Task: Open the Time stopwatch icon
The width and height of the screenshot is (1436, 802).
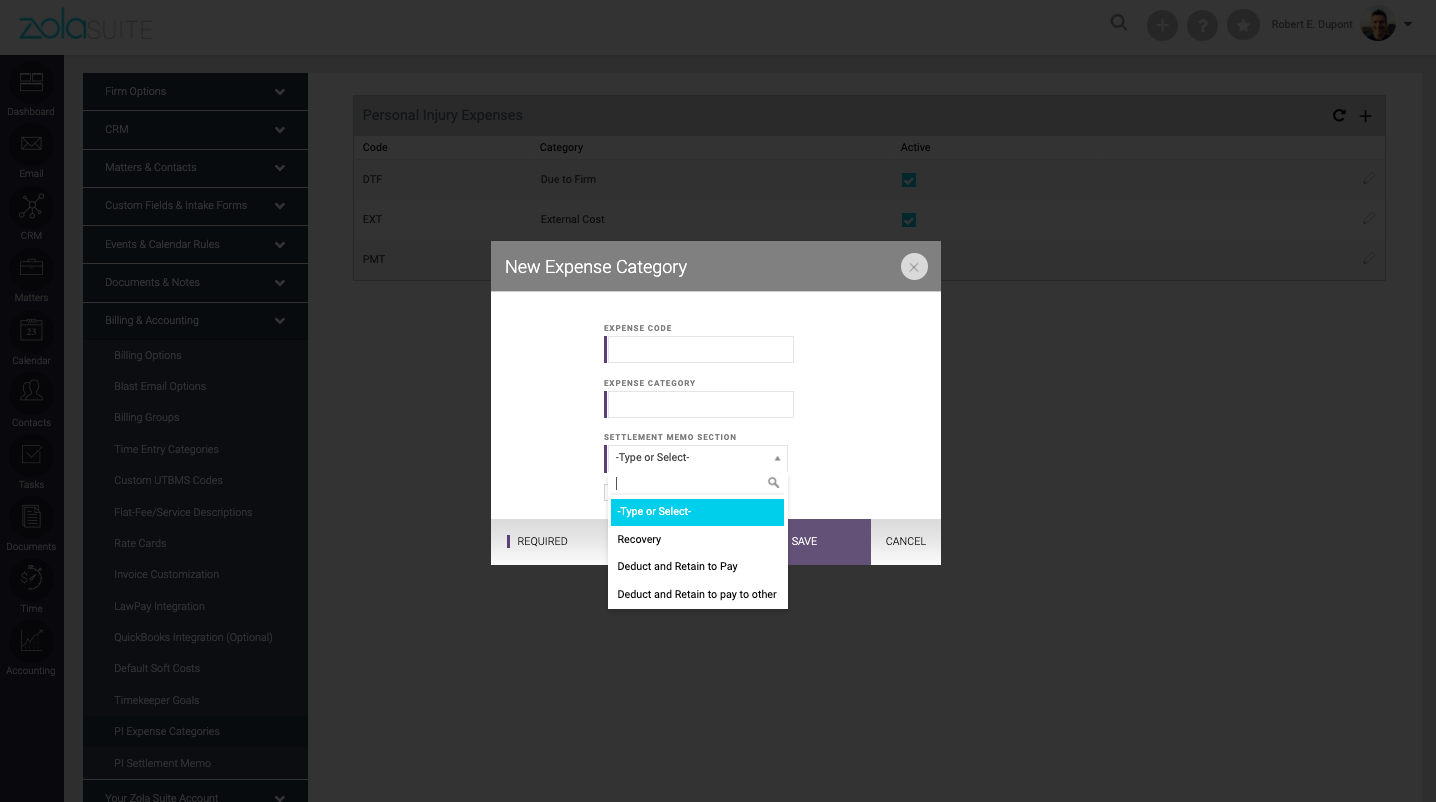Action: point(31,579)
